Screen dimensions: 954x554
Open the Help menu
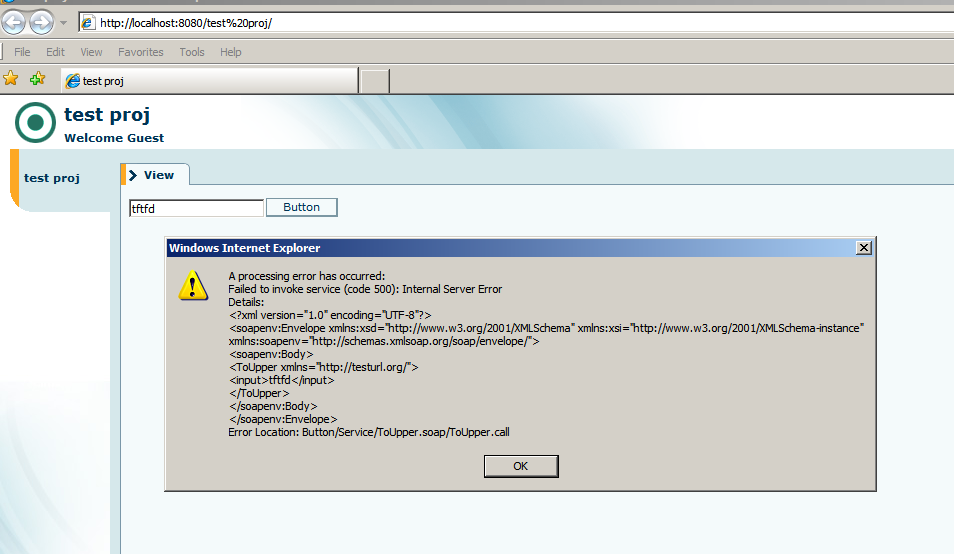tap(231, 52)
